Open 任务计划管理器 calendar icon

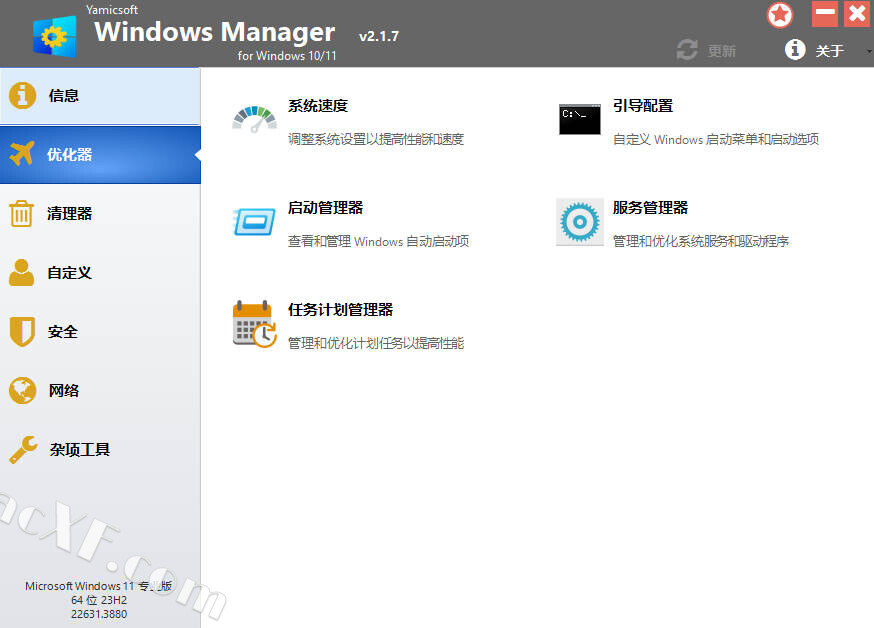pyautogui.click(x=255, y=324)
